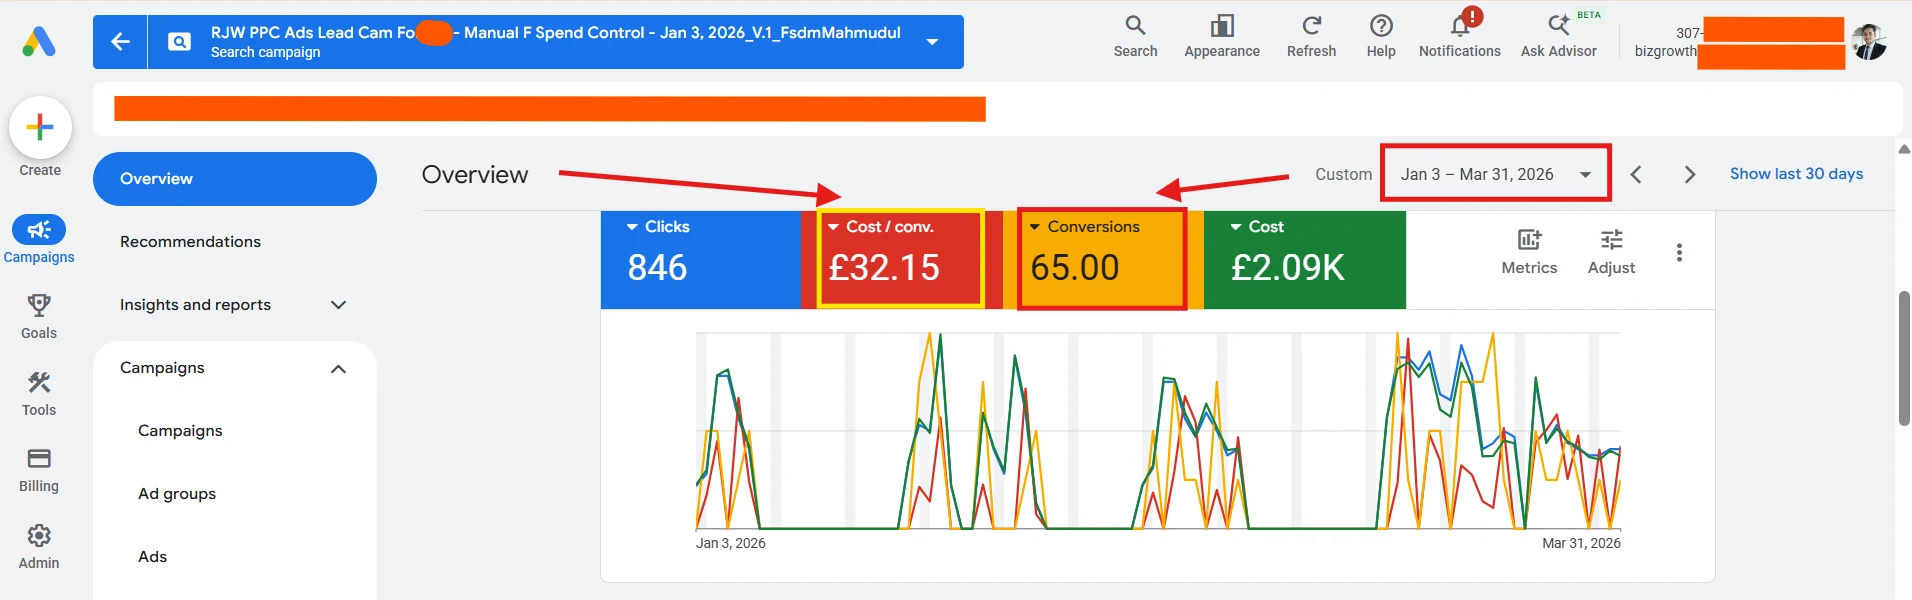Screen dimensions: 1912x600
Task: Change the Cost / conv. metric dropdown
Action: point(881,227)
